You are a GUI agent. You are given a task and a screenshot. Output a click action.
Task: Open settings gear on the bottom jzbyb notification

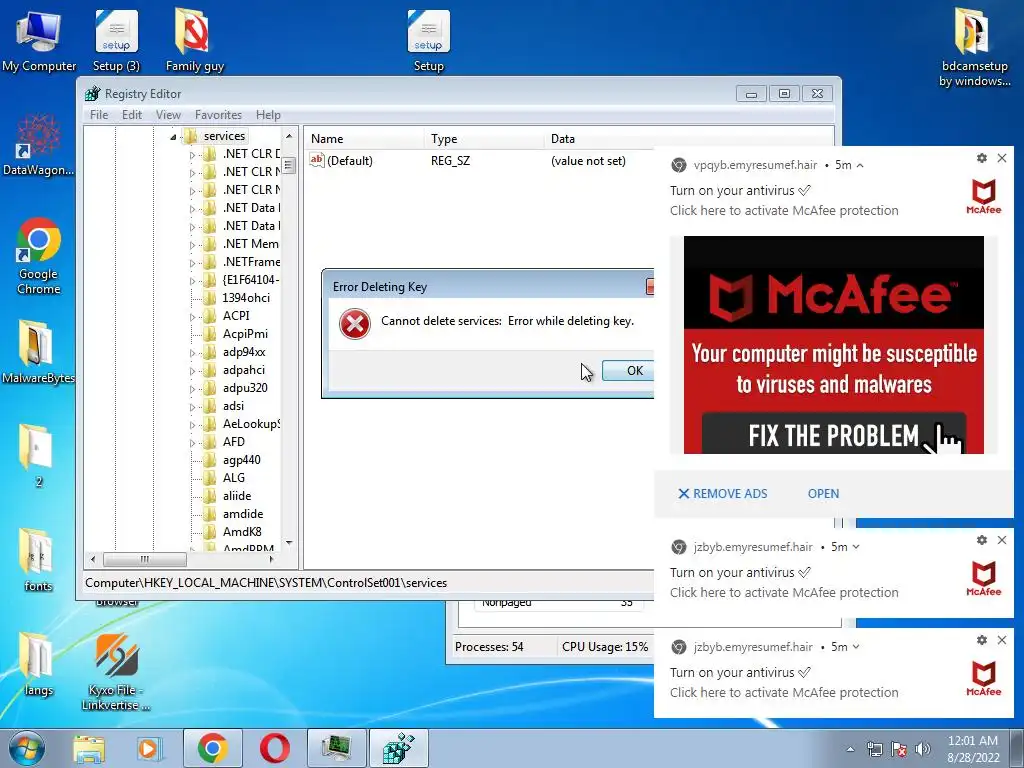(x=982, y=640)
